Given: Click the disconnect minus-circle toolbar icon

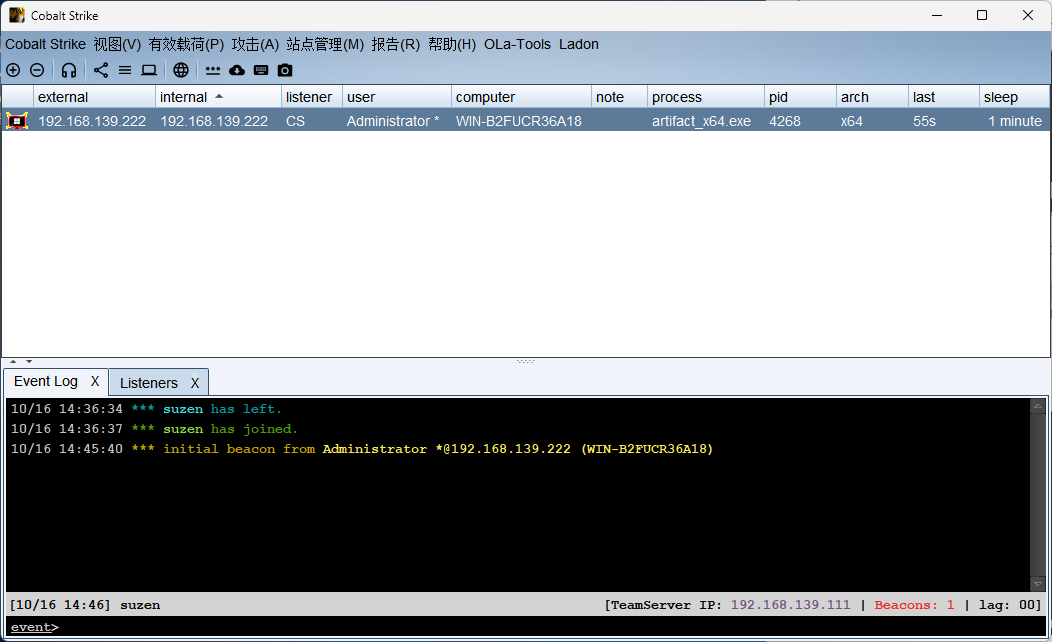Looking at the screenshot, I should [x=38, y=70].
